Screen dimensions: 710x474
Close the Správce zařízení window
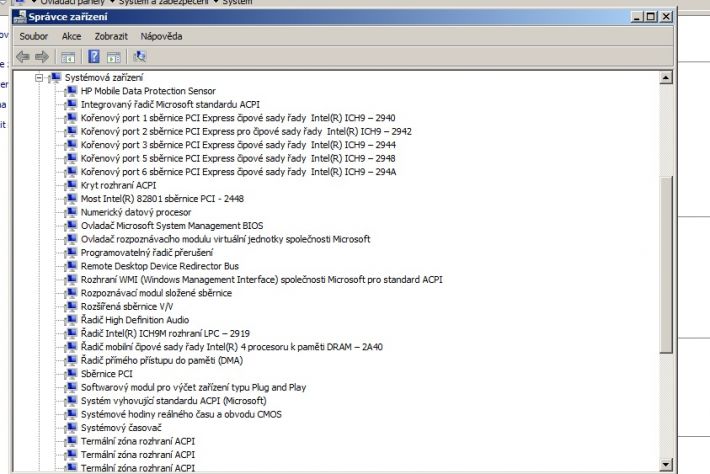coord(666,17)
